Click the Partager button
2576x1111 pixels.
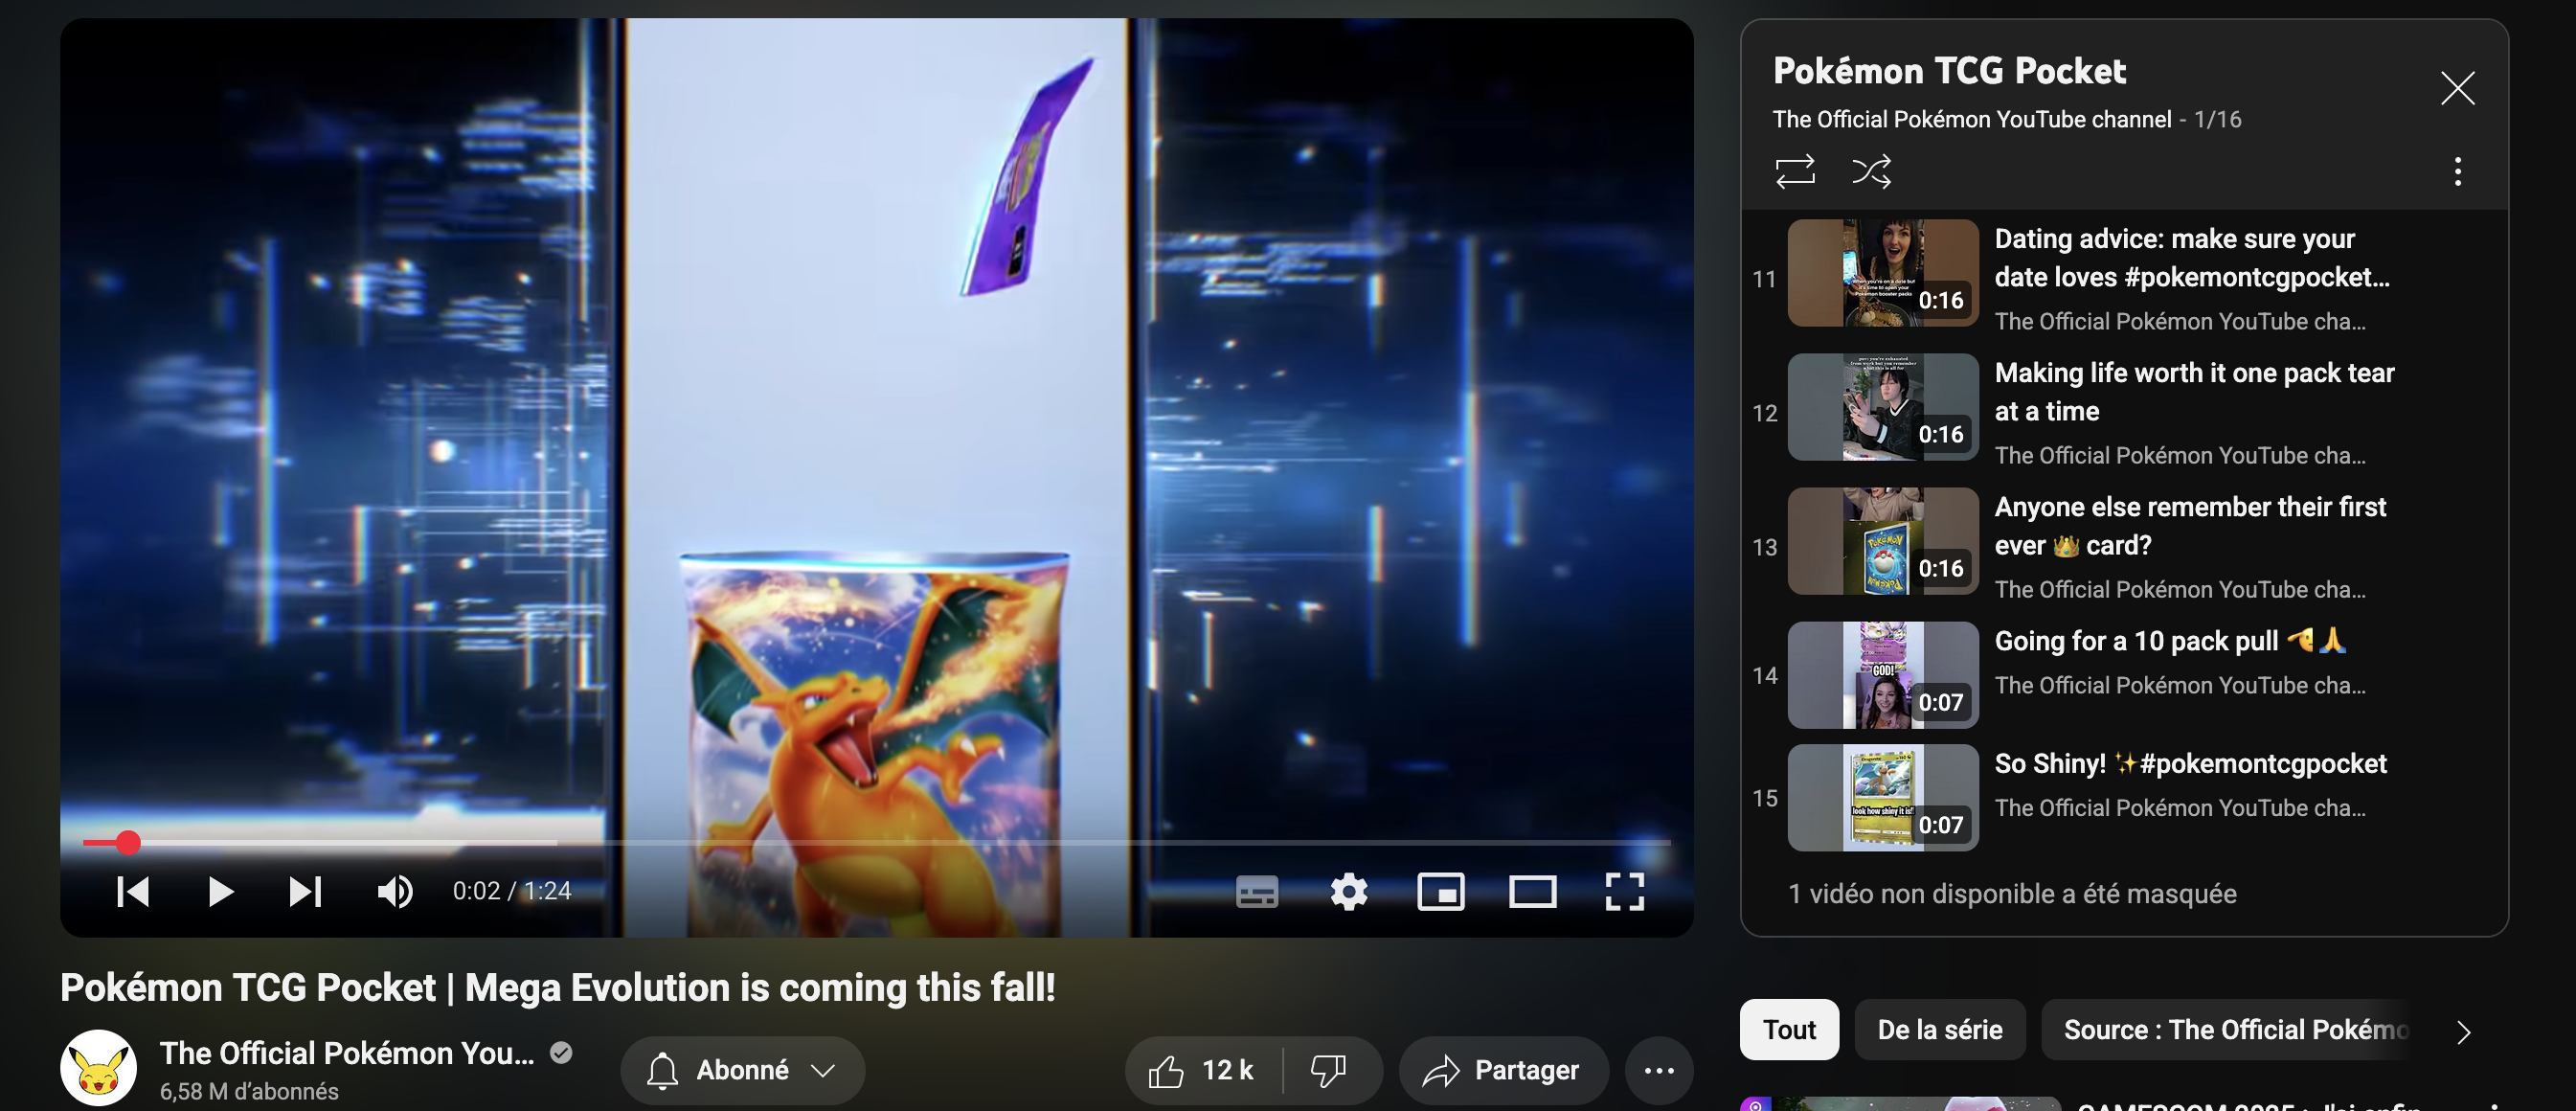[x=1503, y=1069]
